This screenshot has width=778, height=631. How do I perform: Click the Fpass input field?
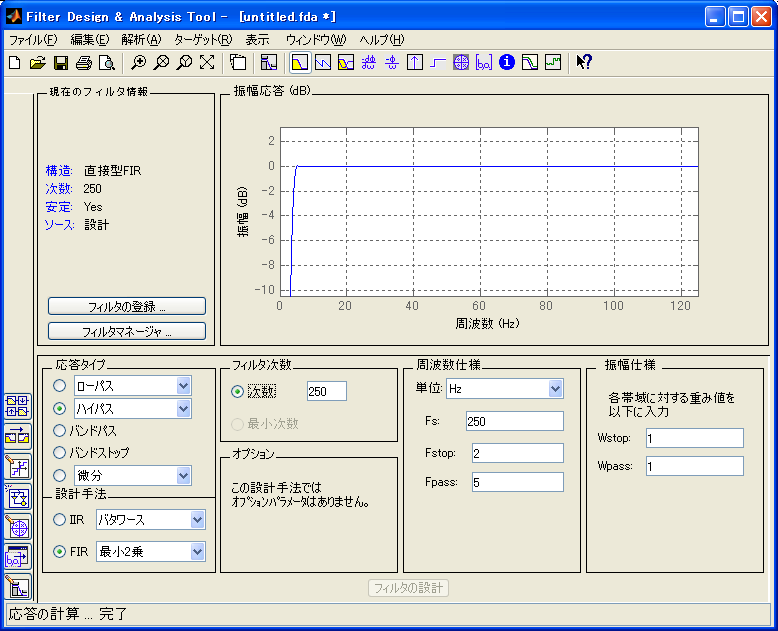(518, 482)
